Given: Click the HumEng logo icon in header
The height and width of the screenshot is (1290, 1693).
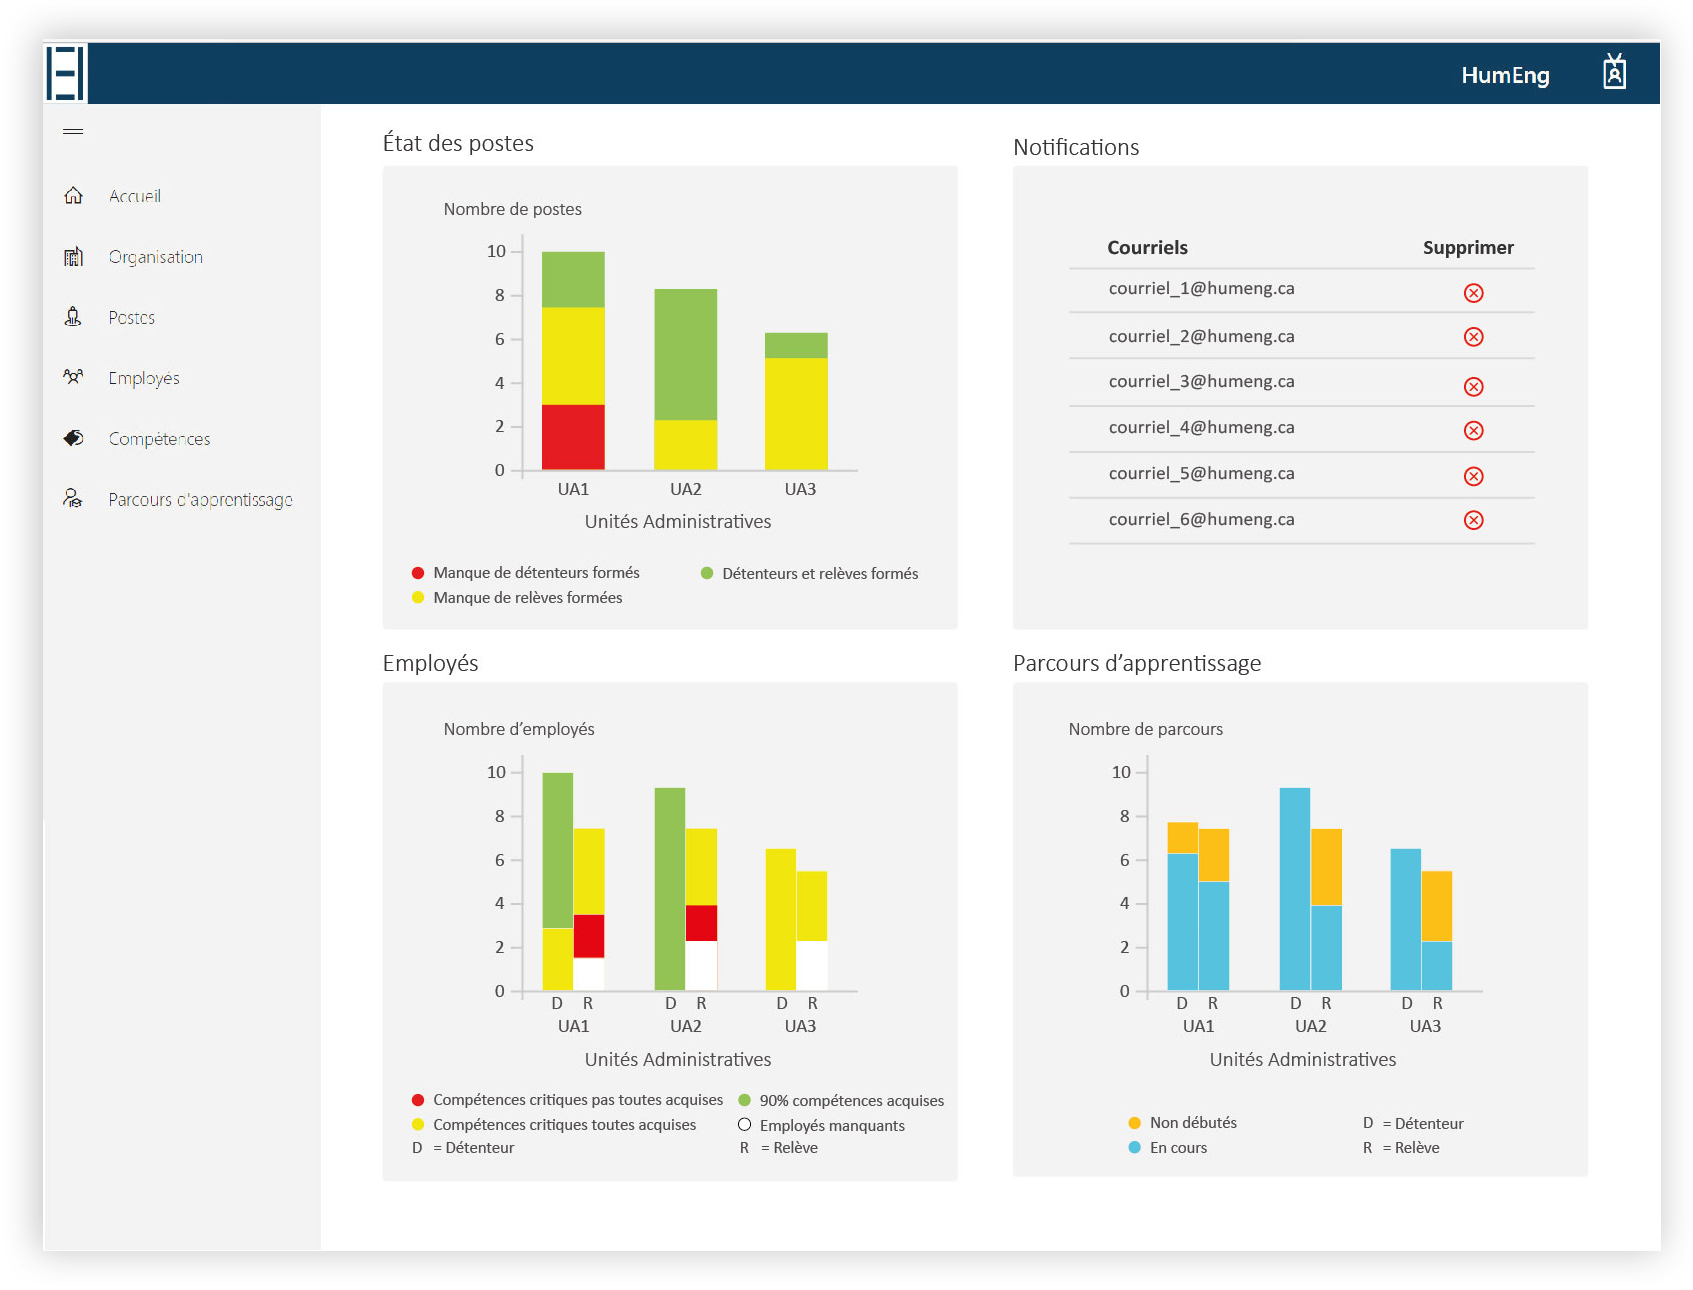Looking at the screenshot, I should 66,73.
